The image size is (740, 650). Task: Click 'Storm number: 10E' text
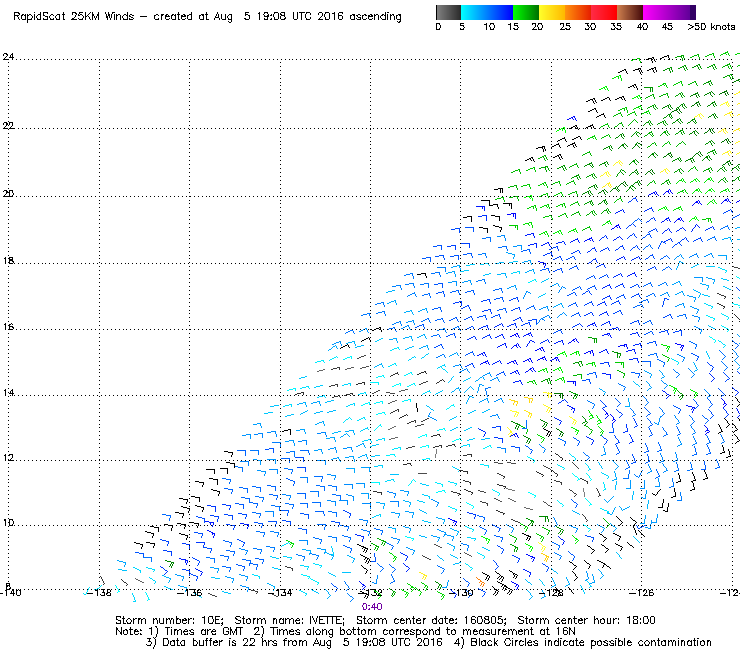(169, 620)
